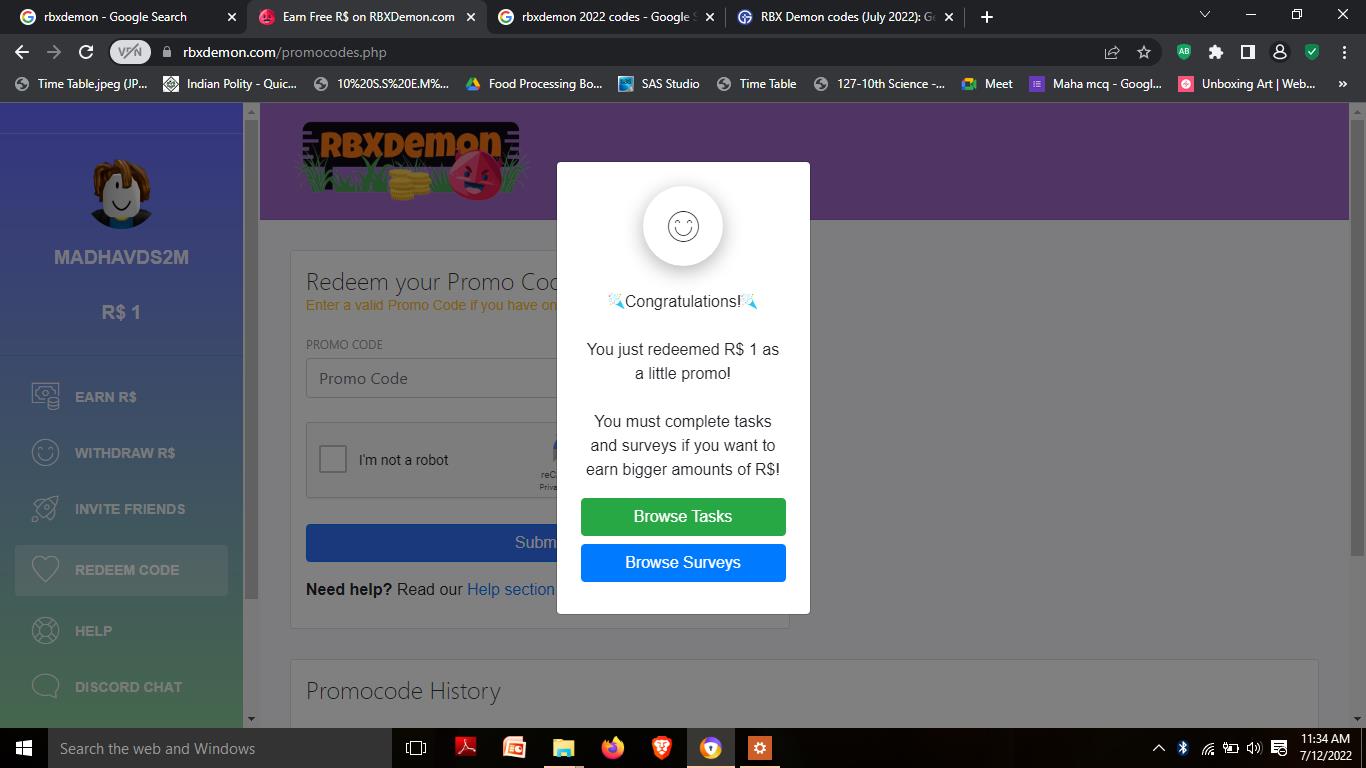Image resolution: width=1366 pixels, height=768 pixels.
Task: Click the Browse Tasks button
Action: coord(683,516)
